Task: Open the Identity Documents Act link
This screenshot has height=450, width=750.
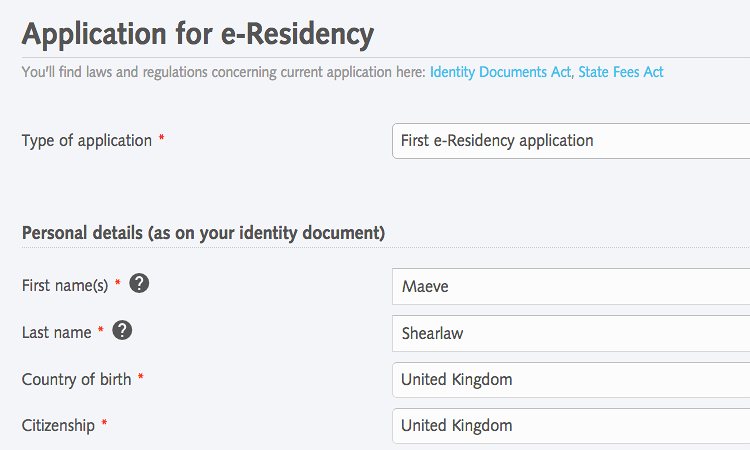Action: point(500,72)
